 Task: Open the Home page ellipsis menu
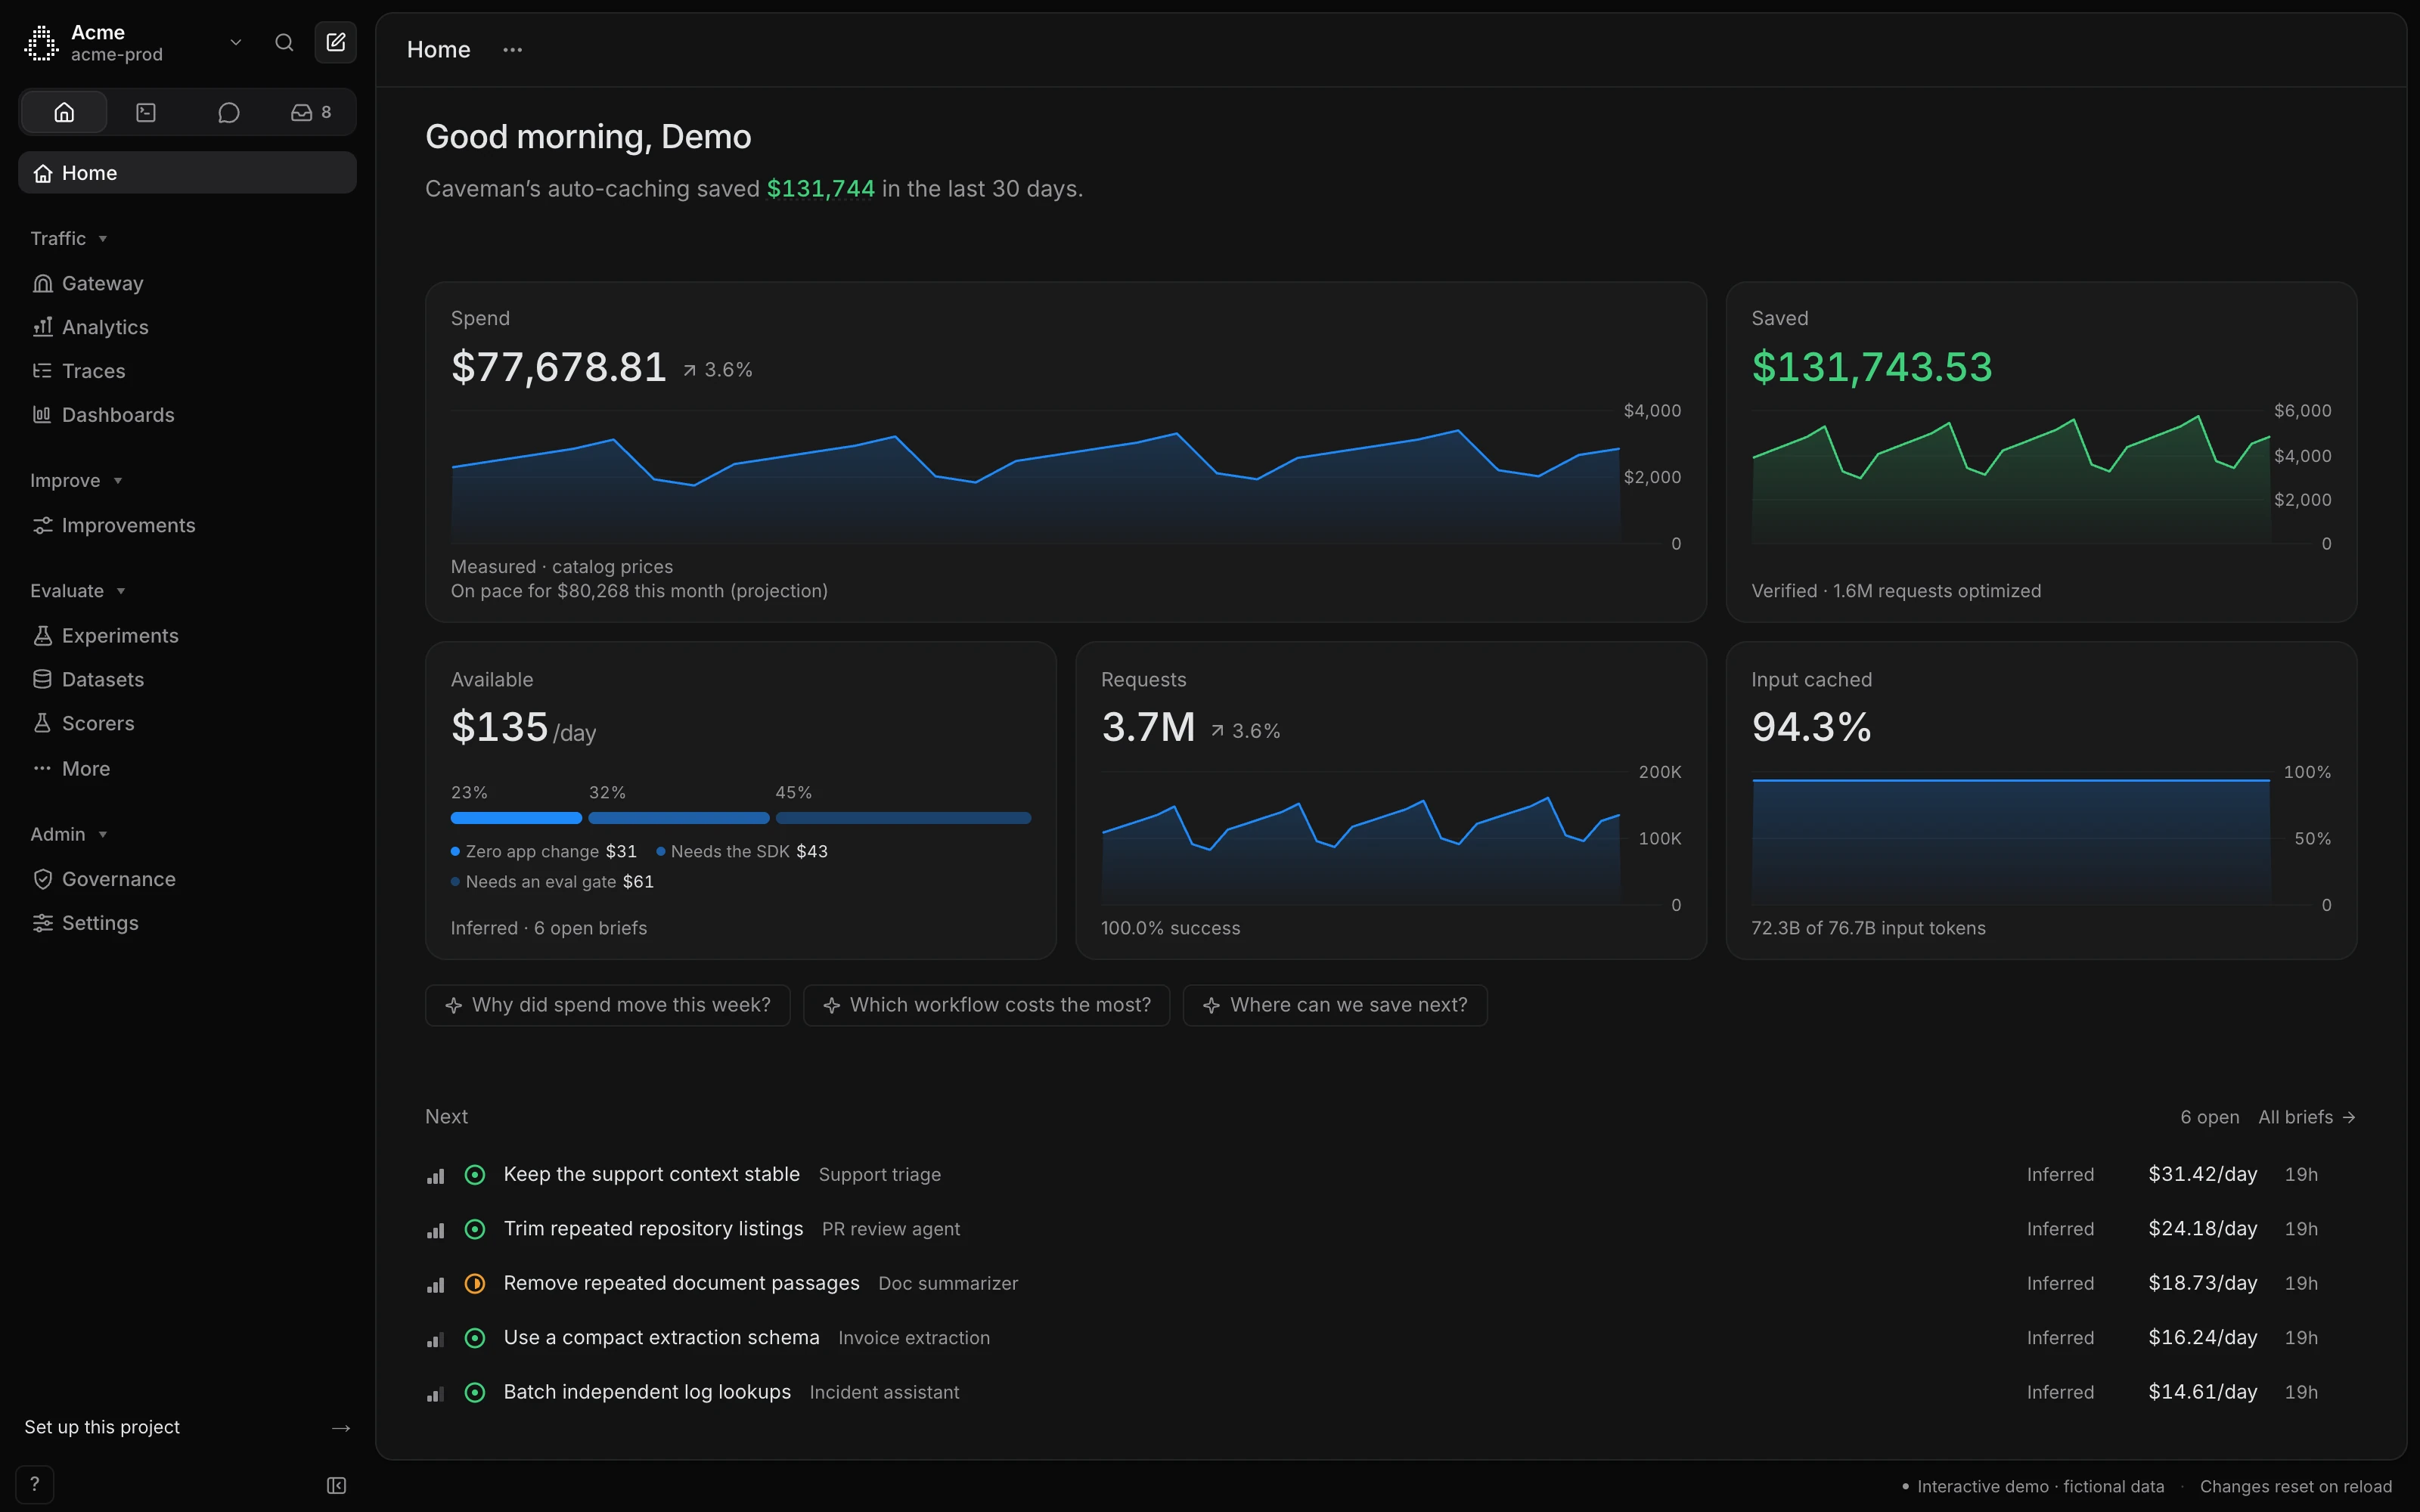pyautogui.click(x=512, y=50)
